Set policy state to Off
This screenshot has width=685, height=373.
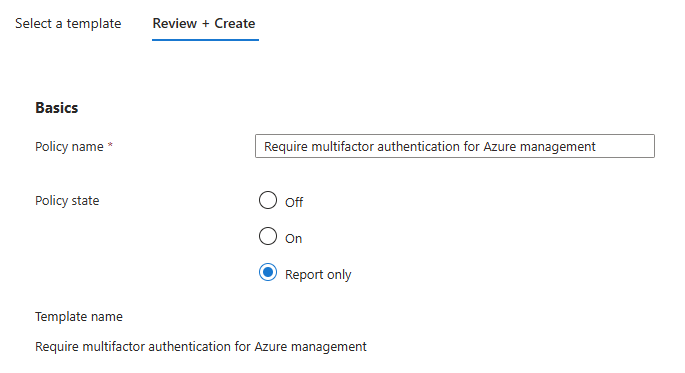click(268, 200)
